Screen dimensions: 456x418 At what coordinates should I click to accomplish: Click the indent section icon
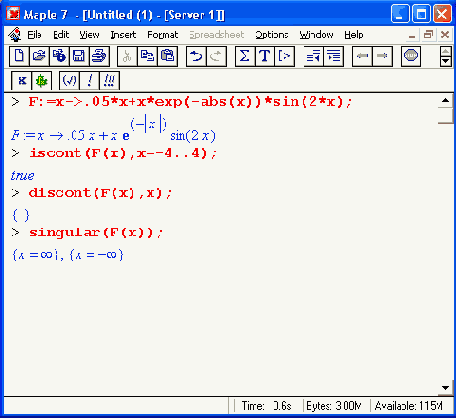(334, 56)
